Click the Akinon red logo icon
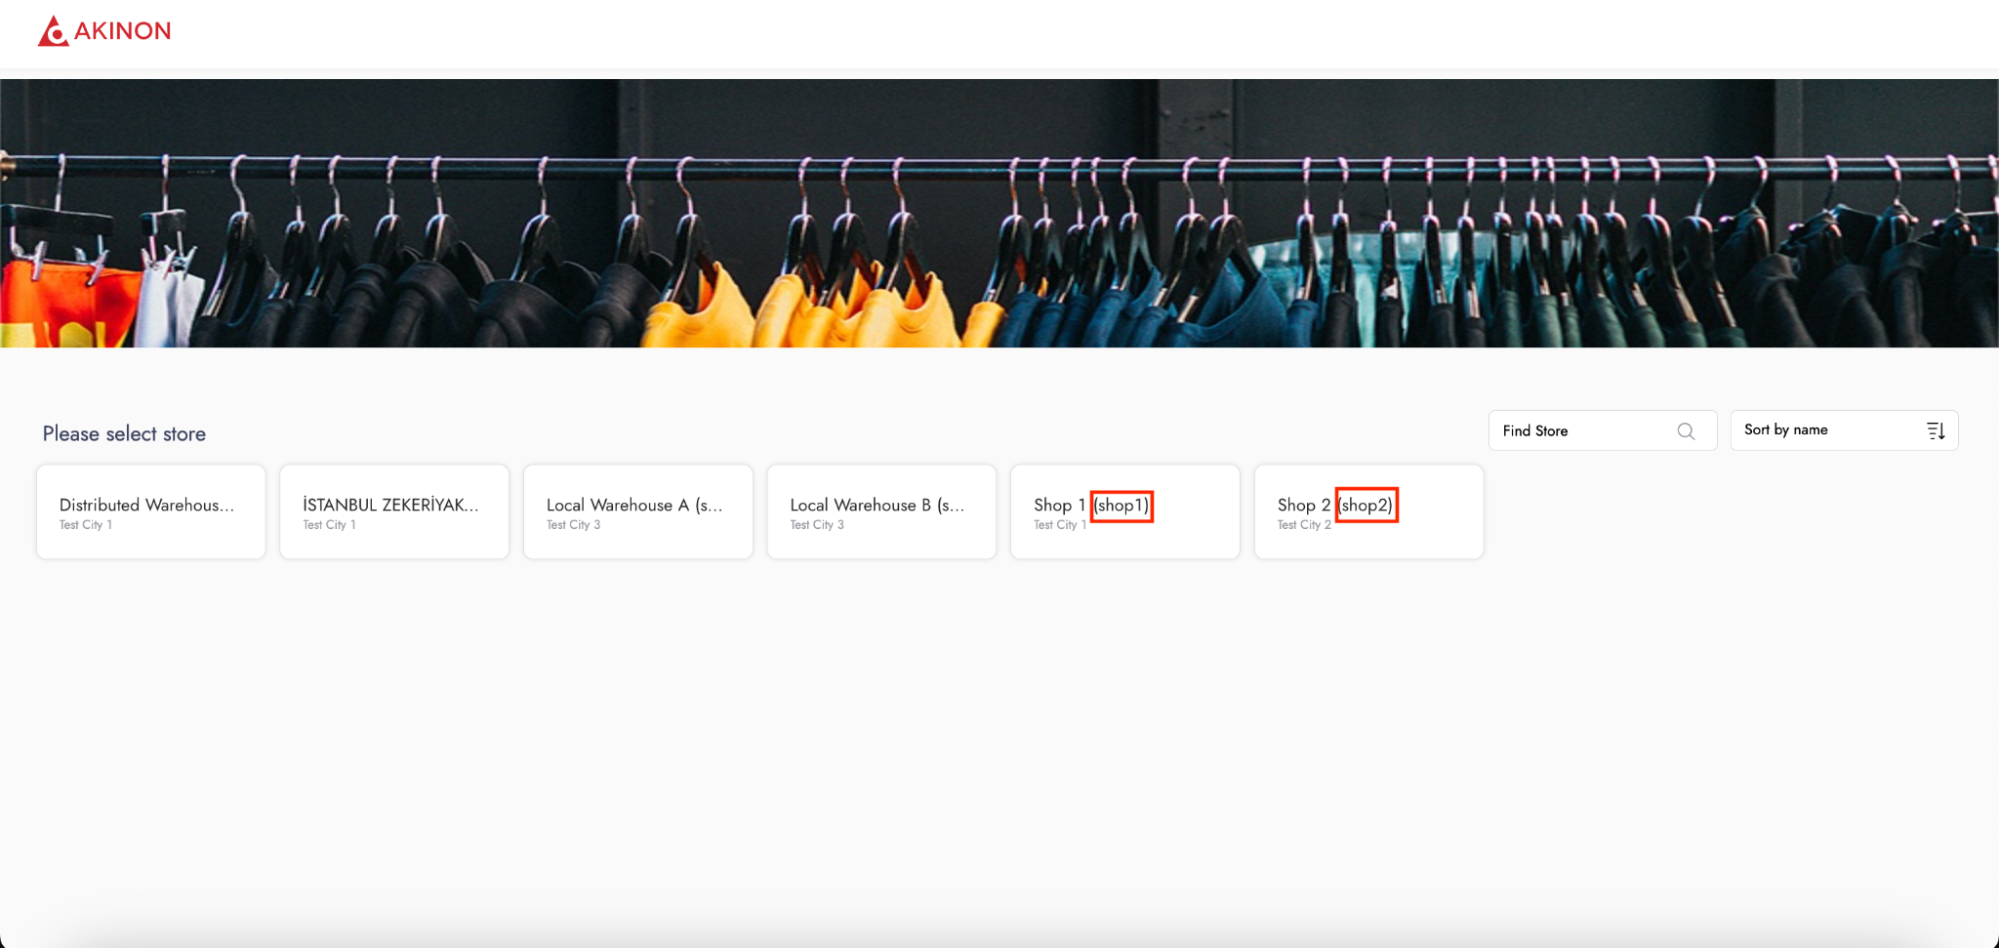This screenshot has width=1999, height=948. [53, 31]
